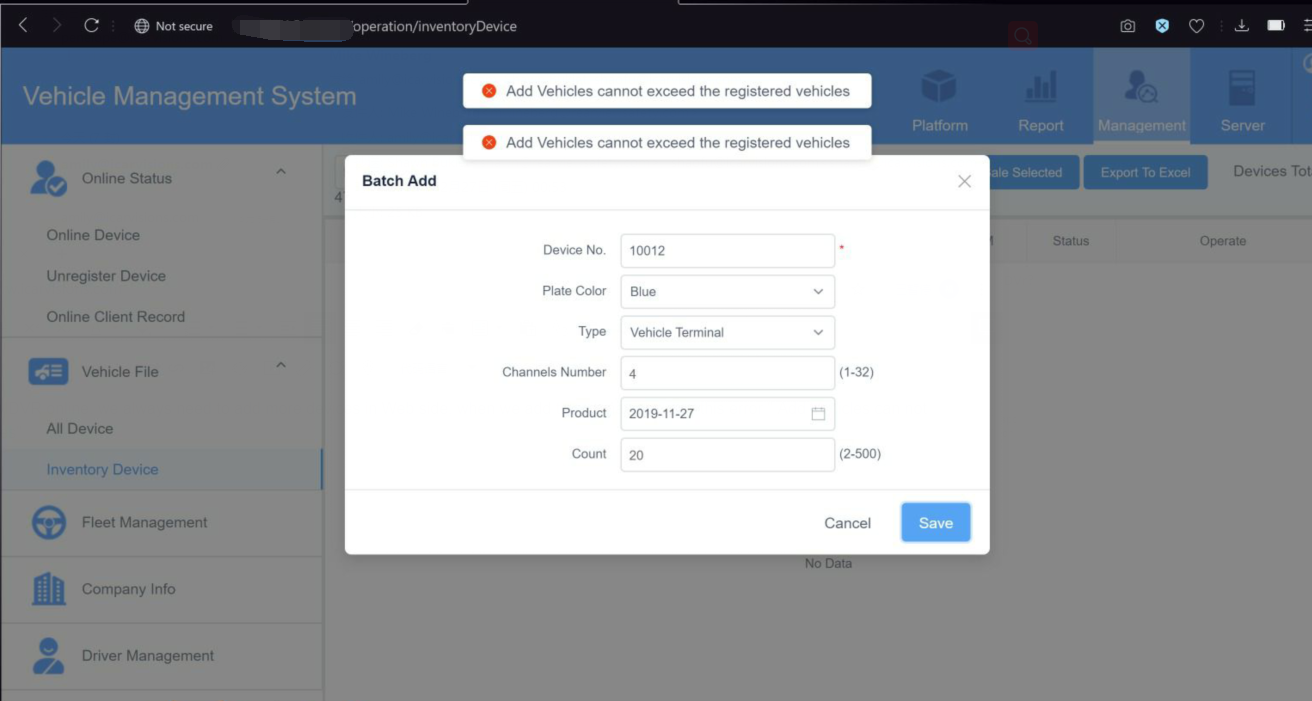Image resolution: width=1312 pixels, height=701 pixels.
Task: Click the Batch Add dialog title
Action: pyautogui.click(x=399, y=181)
